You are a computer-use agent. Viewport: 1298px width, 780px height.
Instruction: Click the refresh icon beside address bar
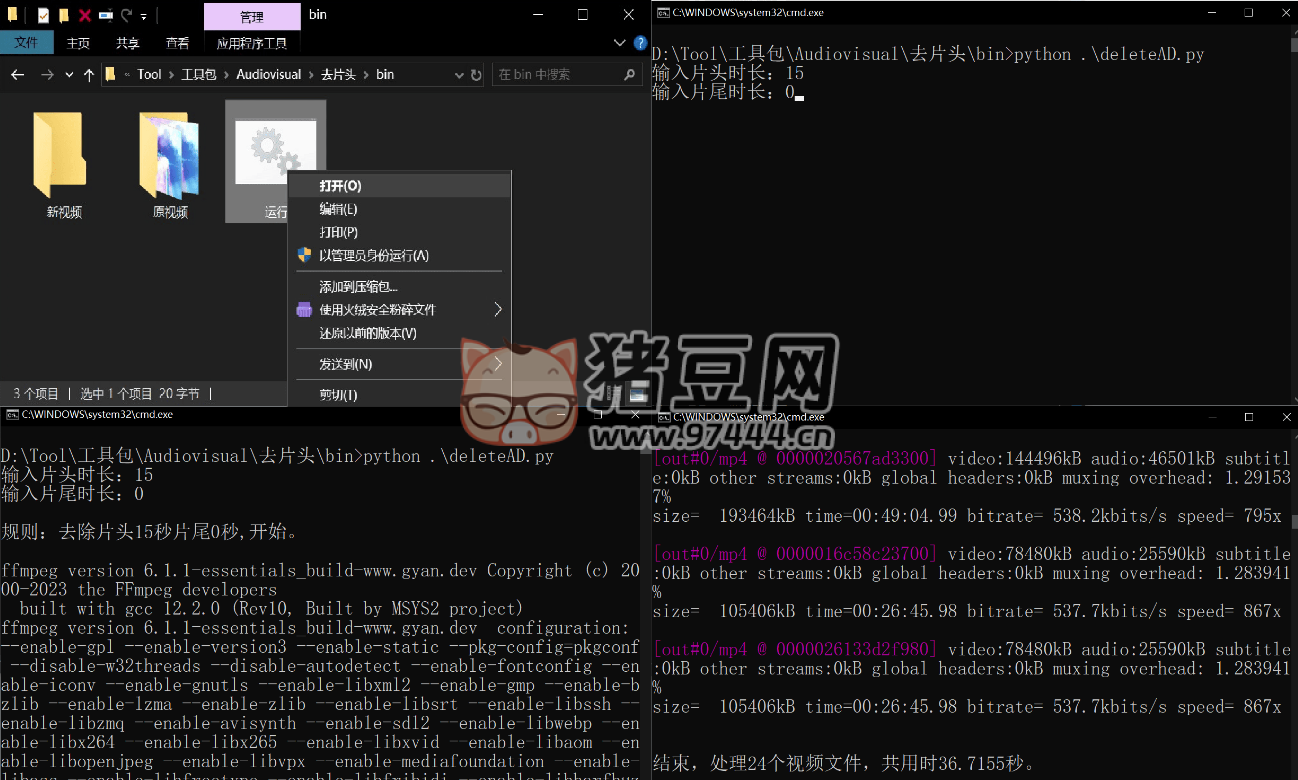476,75
